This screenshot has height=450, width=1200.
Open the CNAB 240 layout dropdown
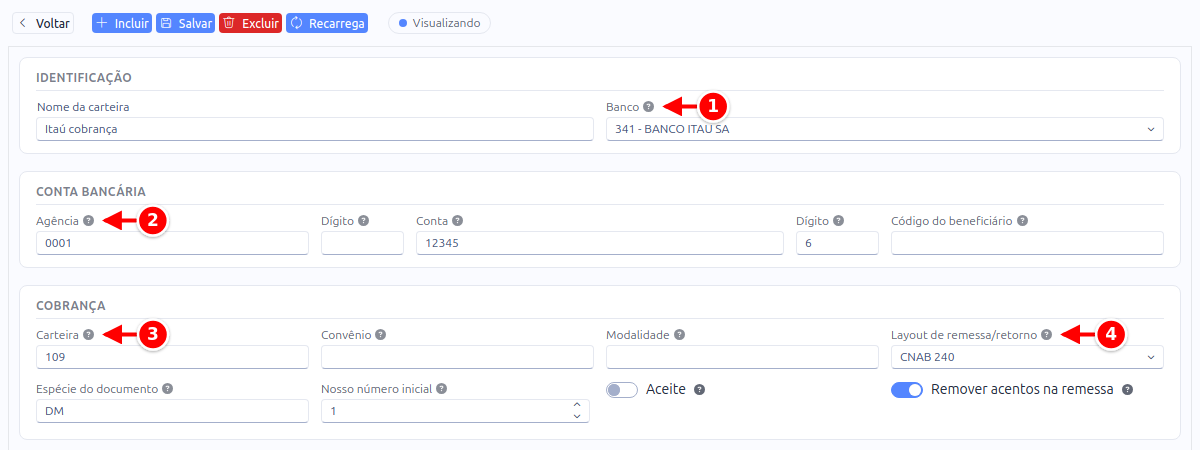(x=1027, y=357)
